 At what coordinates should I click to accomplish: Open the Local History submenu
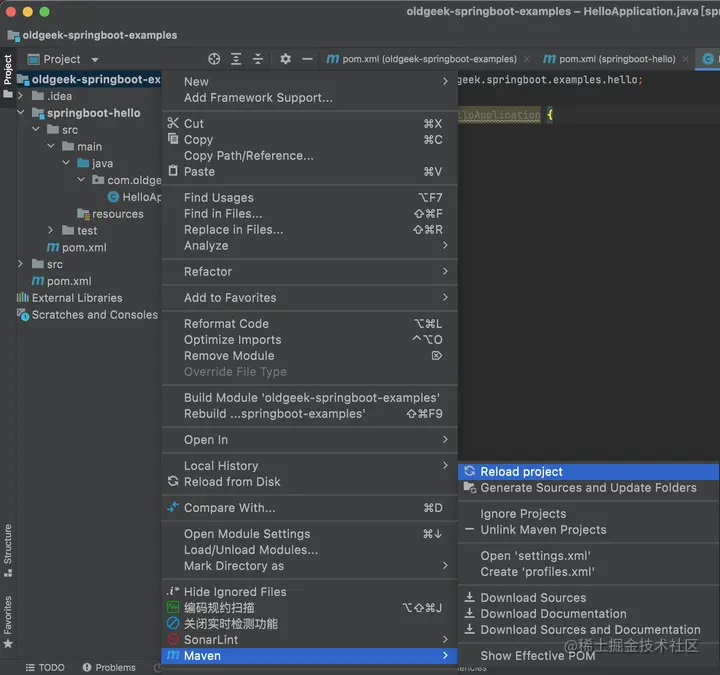click(x=309, y=466)
